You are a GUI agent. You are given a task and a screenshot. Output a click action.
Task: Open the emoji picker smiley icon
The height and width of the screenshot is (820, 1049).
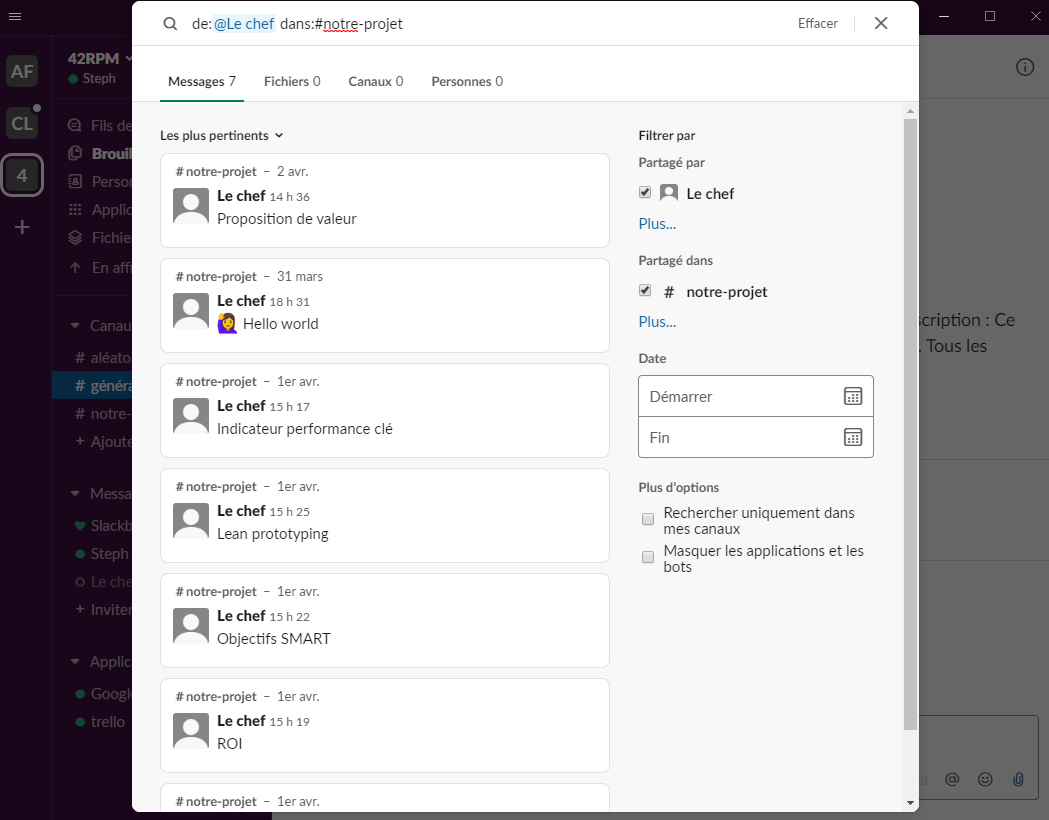[x=985, y=779]
